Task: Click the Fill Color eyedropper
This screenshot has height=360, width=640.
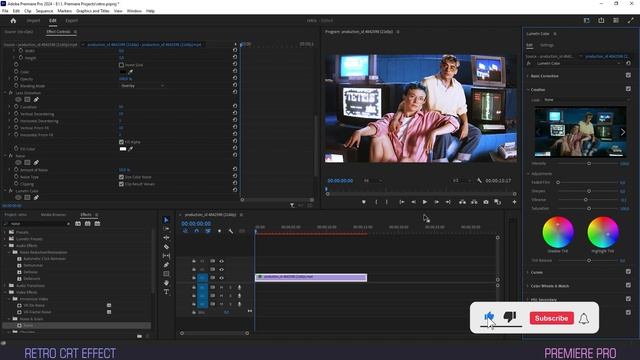Action: (131, 149)
